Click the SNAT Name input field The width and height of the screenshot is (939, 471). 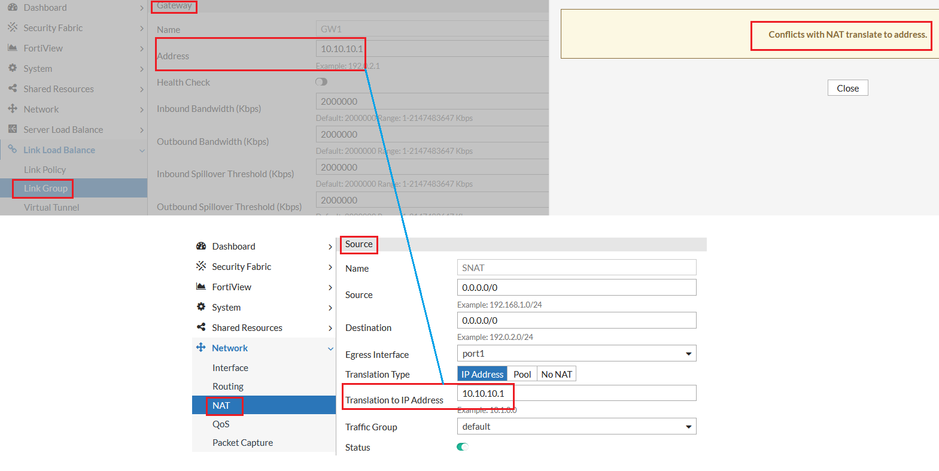tap(577, 268)
